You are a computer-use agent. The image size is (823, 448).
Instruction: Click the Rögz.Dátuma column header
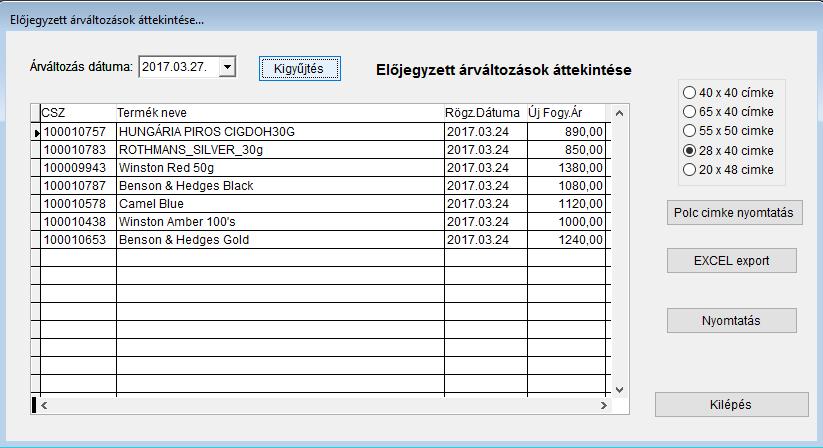(486, 113)
